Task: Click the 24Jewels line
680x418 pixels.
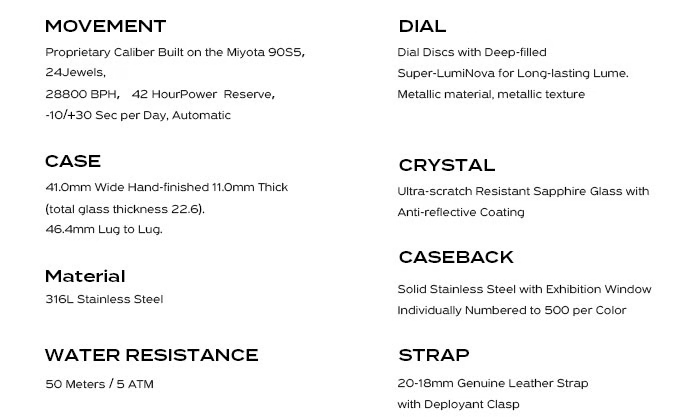Action: click(x=75, y=72)
